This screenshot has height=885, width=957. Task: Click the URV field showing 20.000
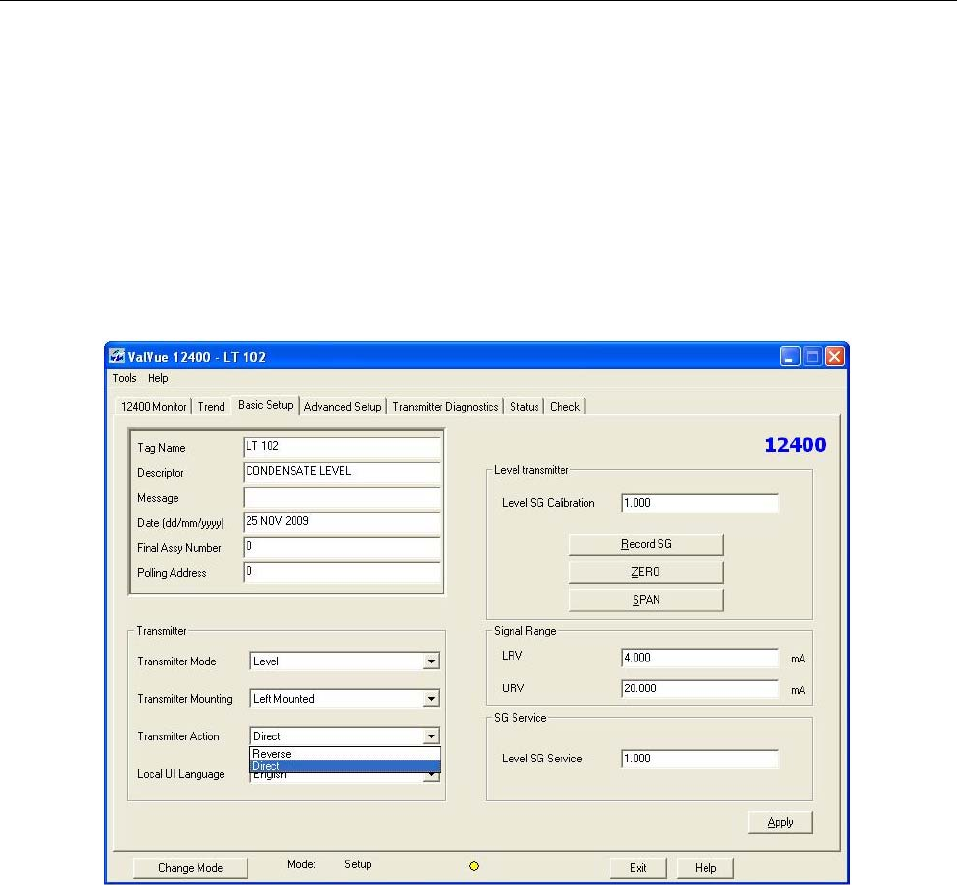click(699, 688)
